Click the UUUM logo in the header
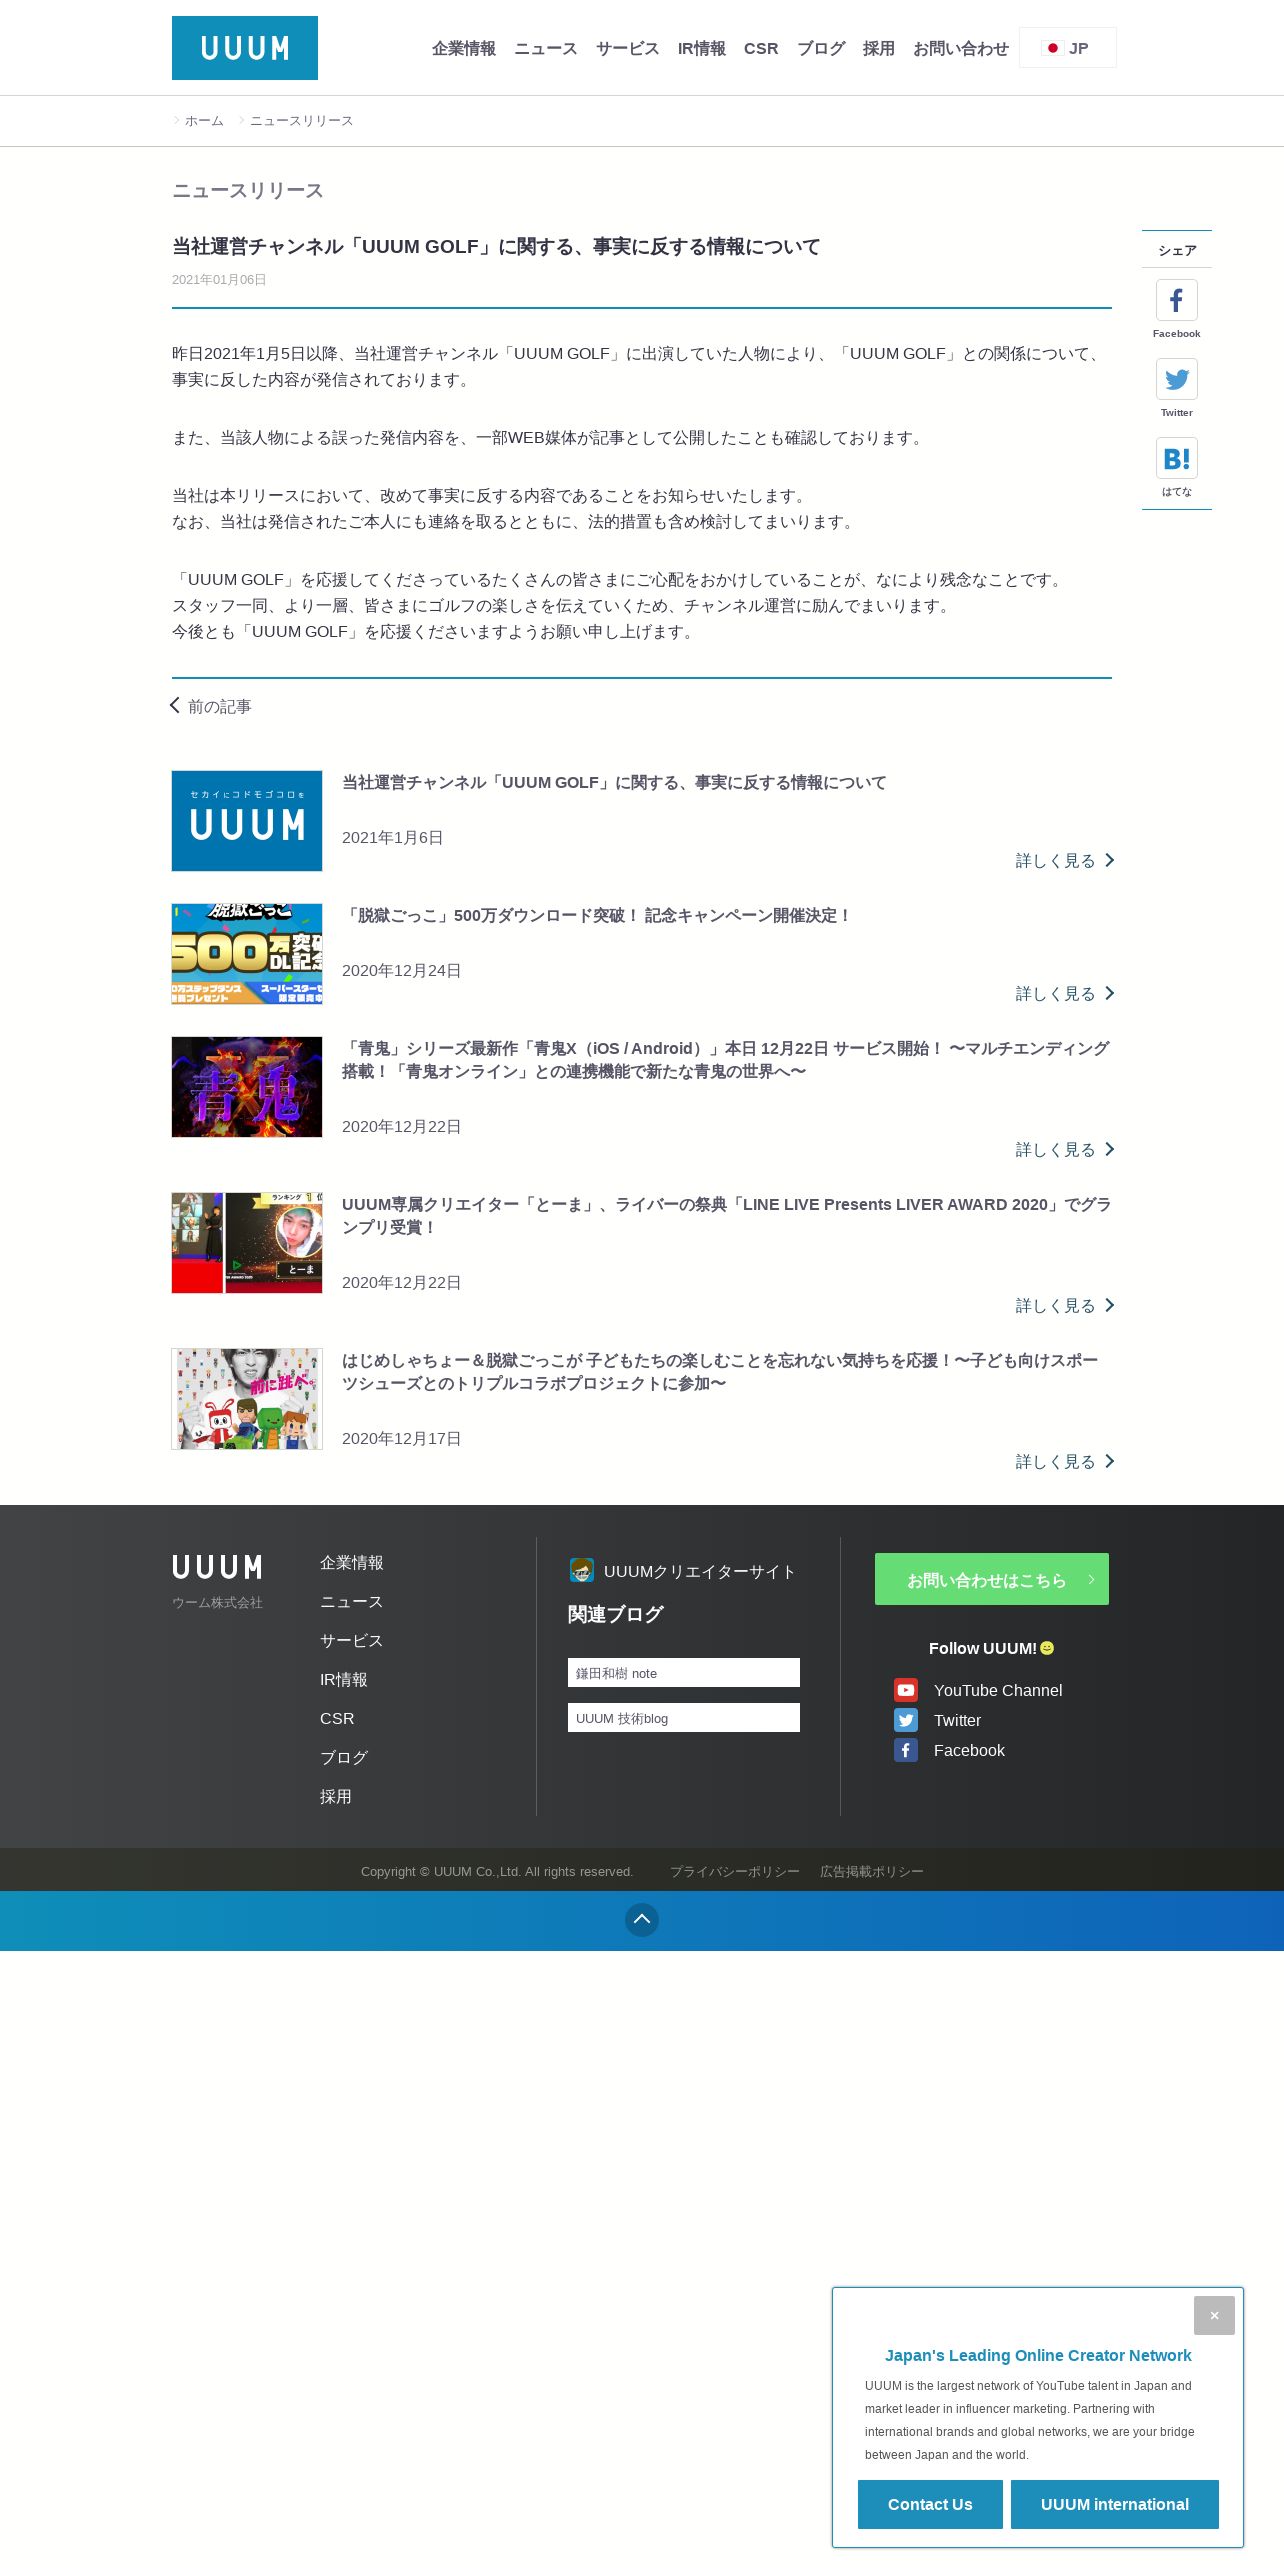The height and width of the screenshot is (2568, 1284). click(245, 48)
